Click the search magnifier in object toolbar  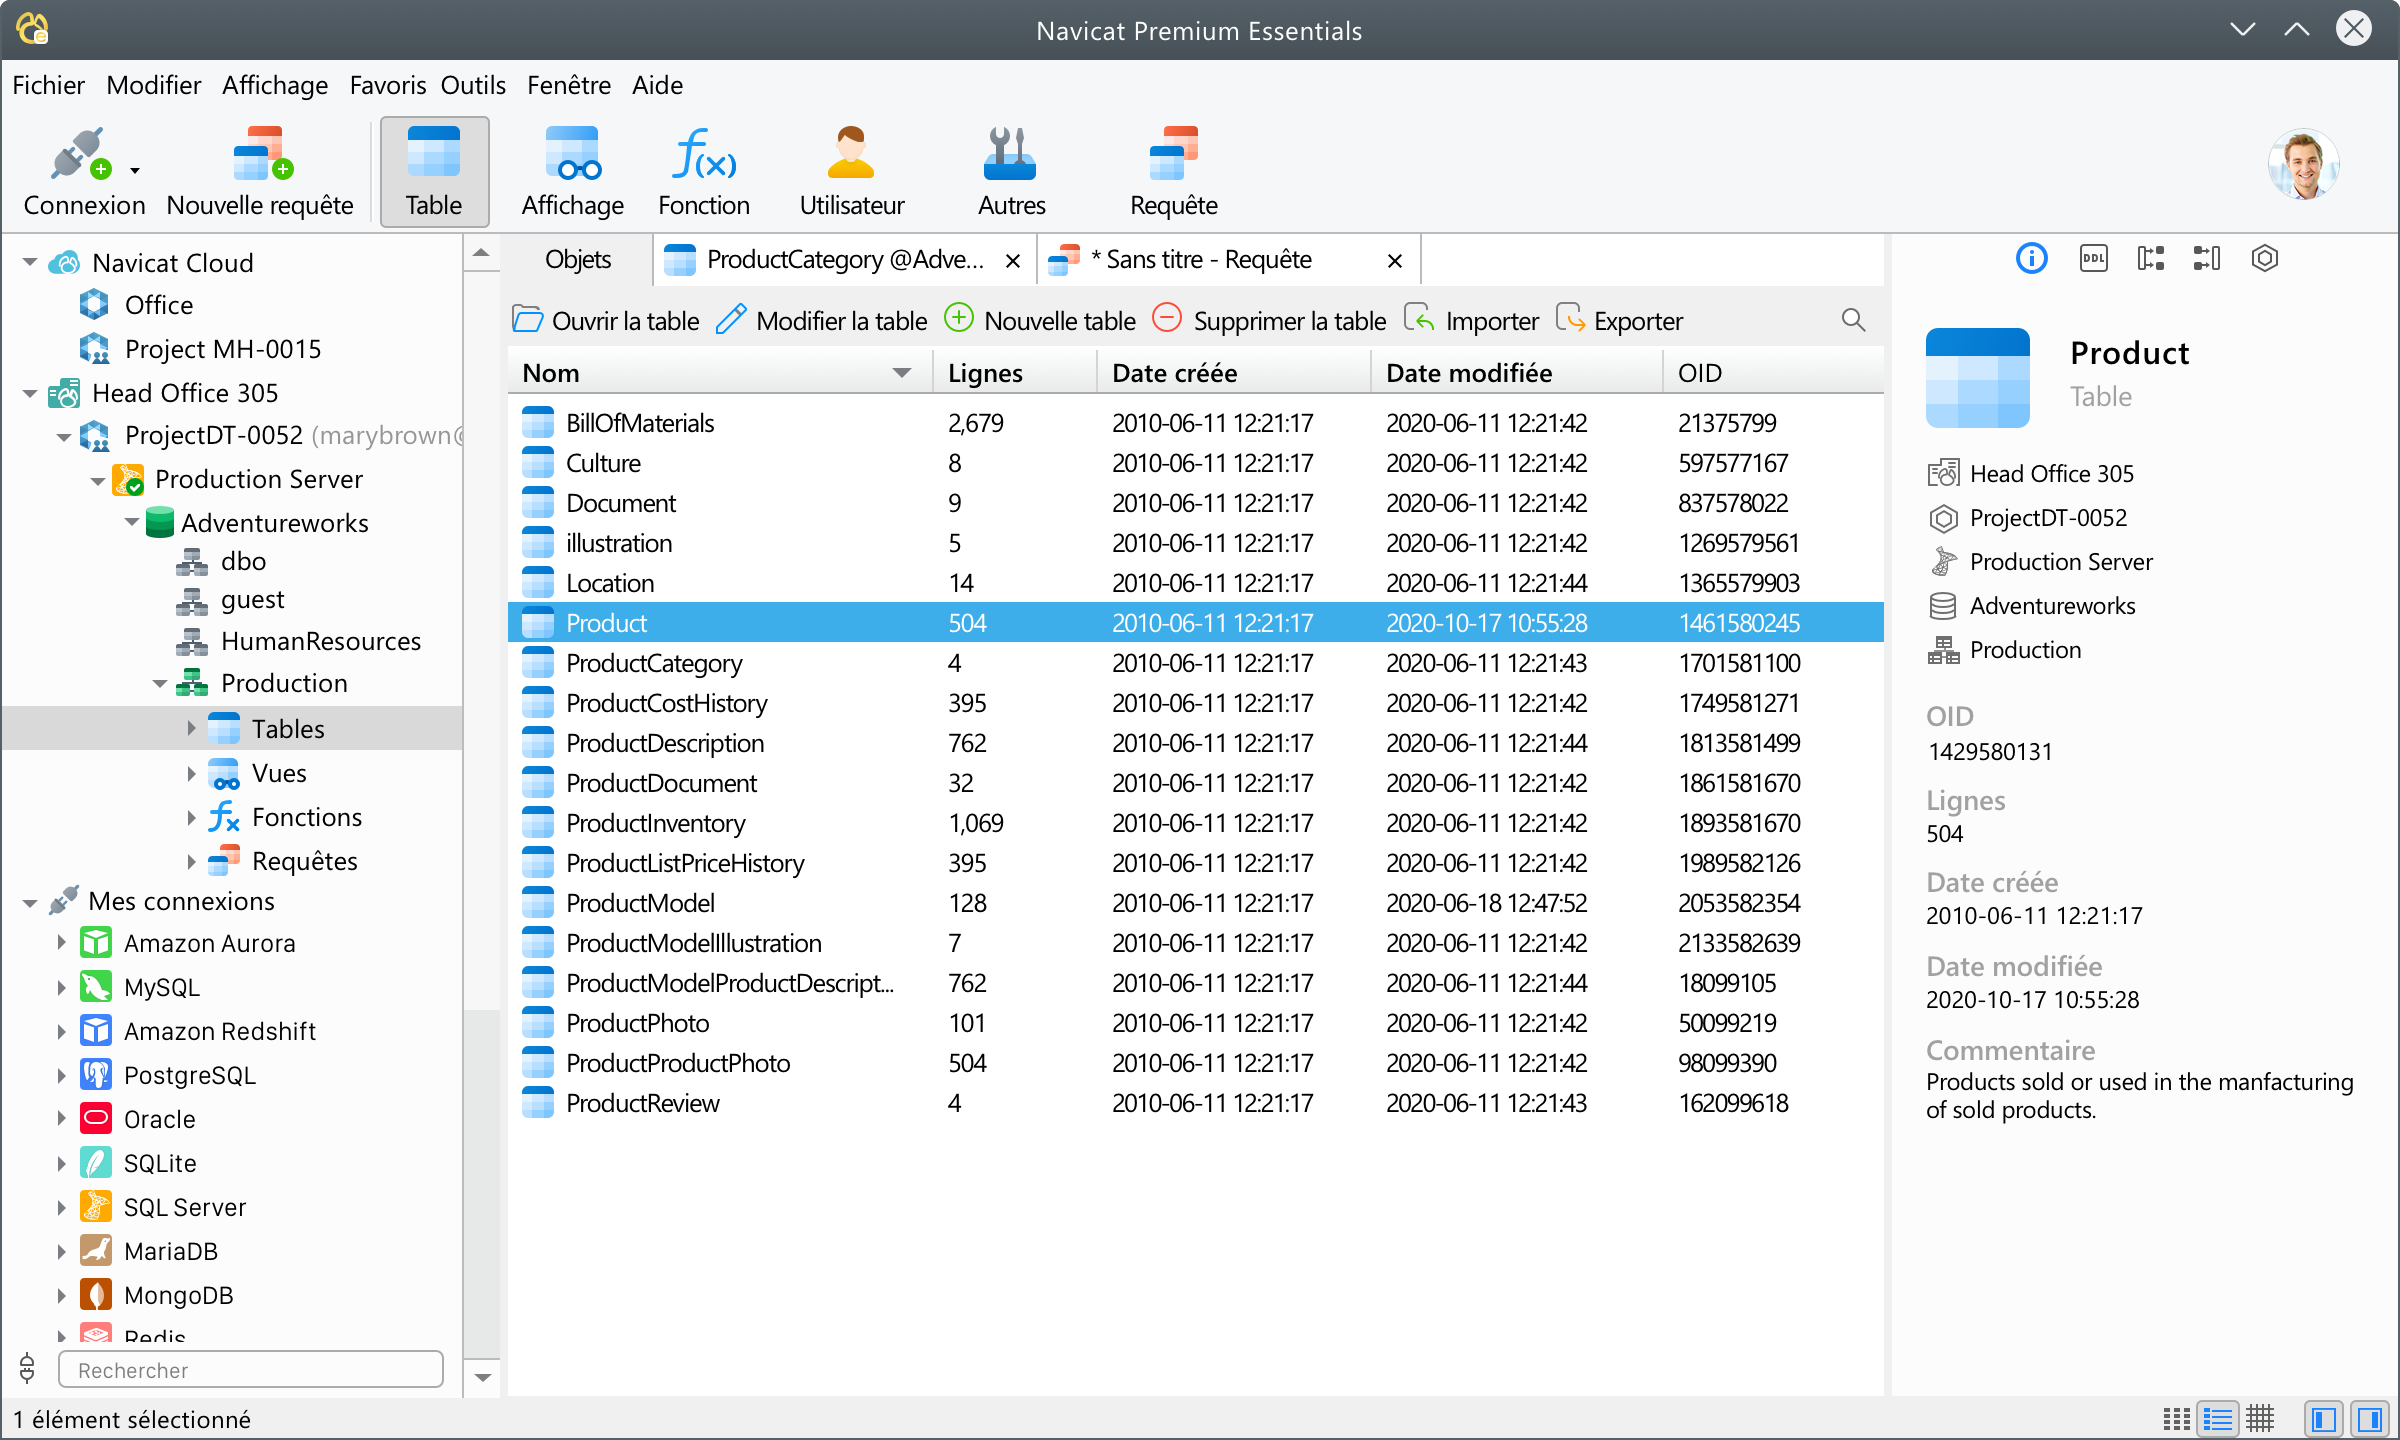tap(1853, 320)
